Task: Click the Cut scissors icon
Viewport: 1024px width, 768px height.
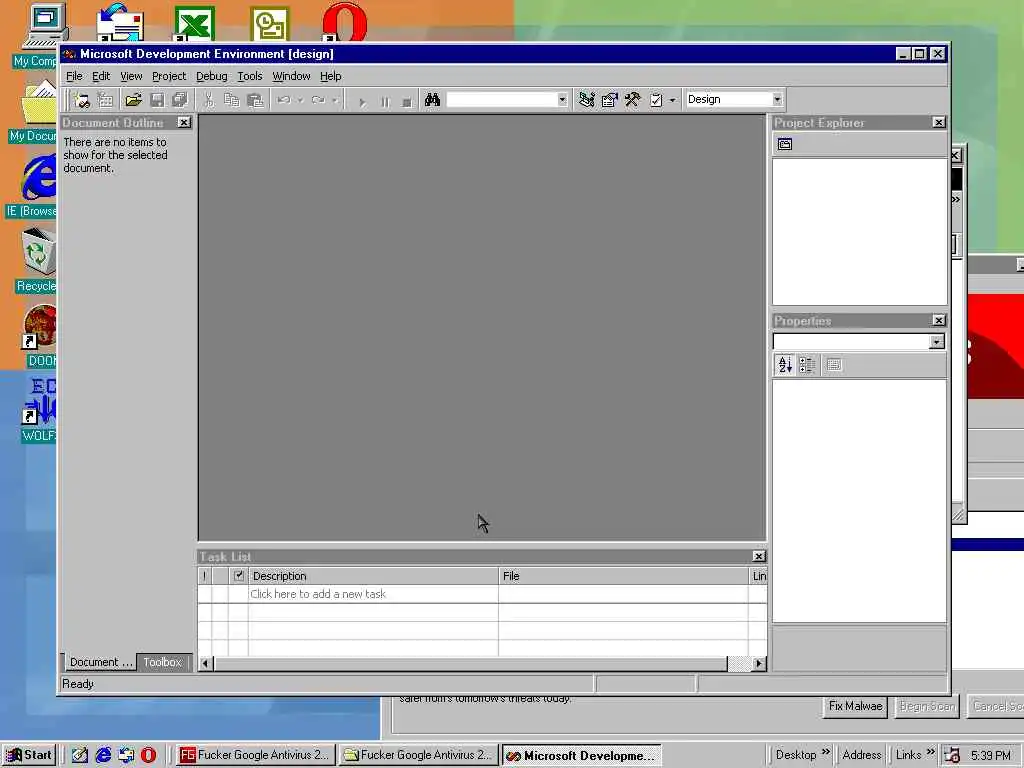Action: 208,100
